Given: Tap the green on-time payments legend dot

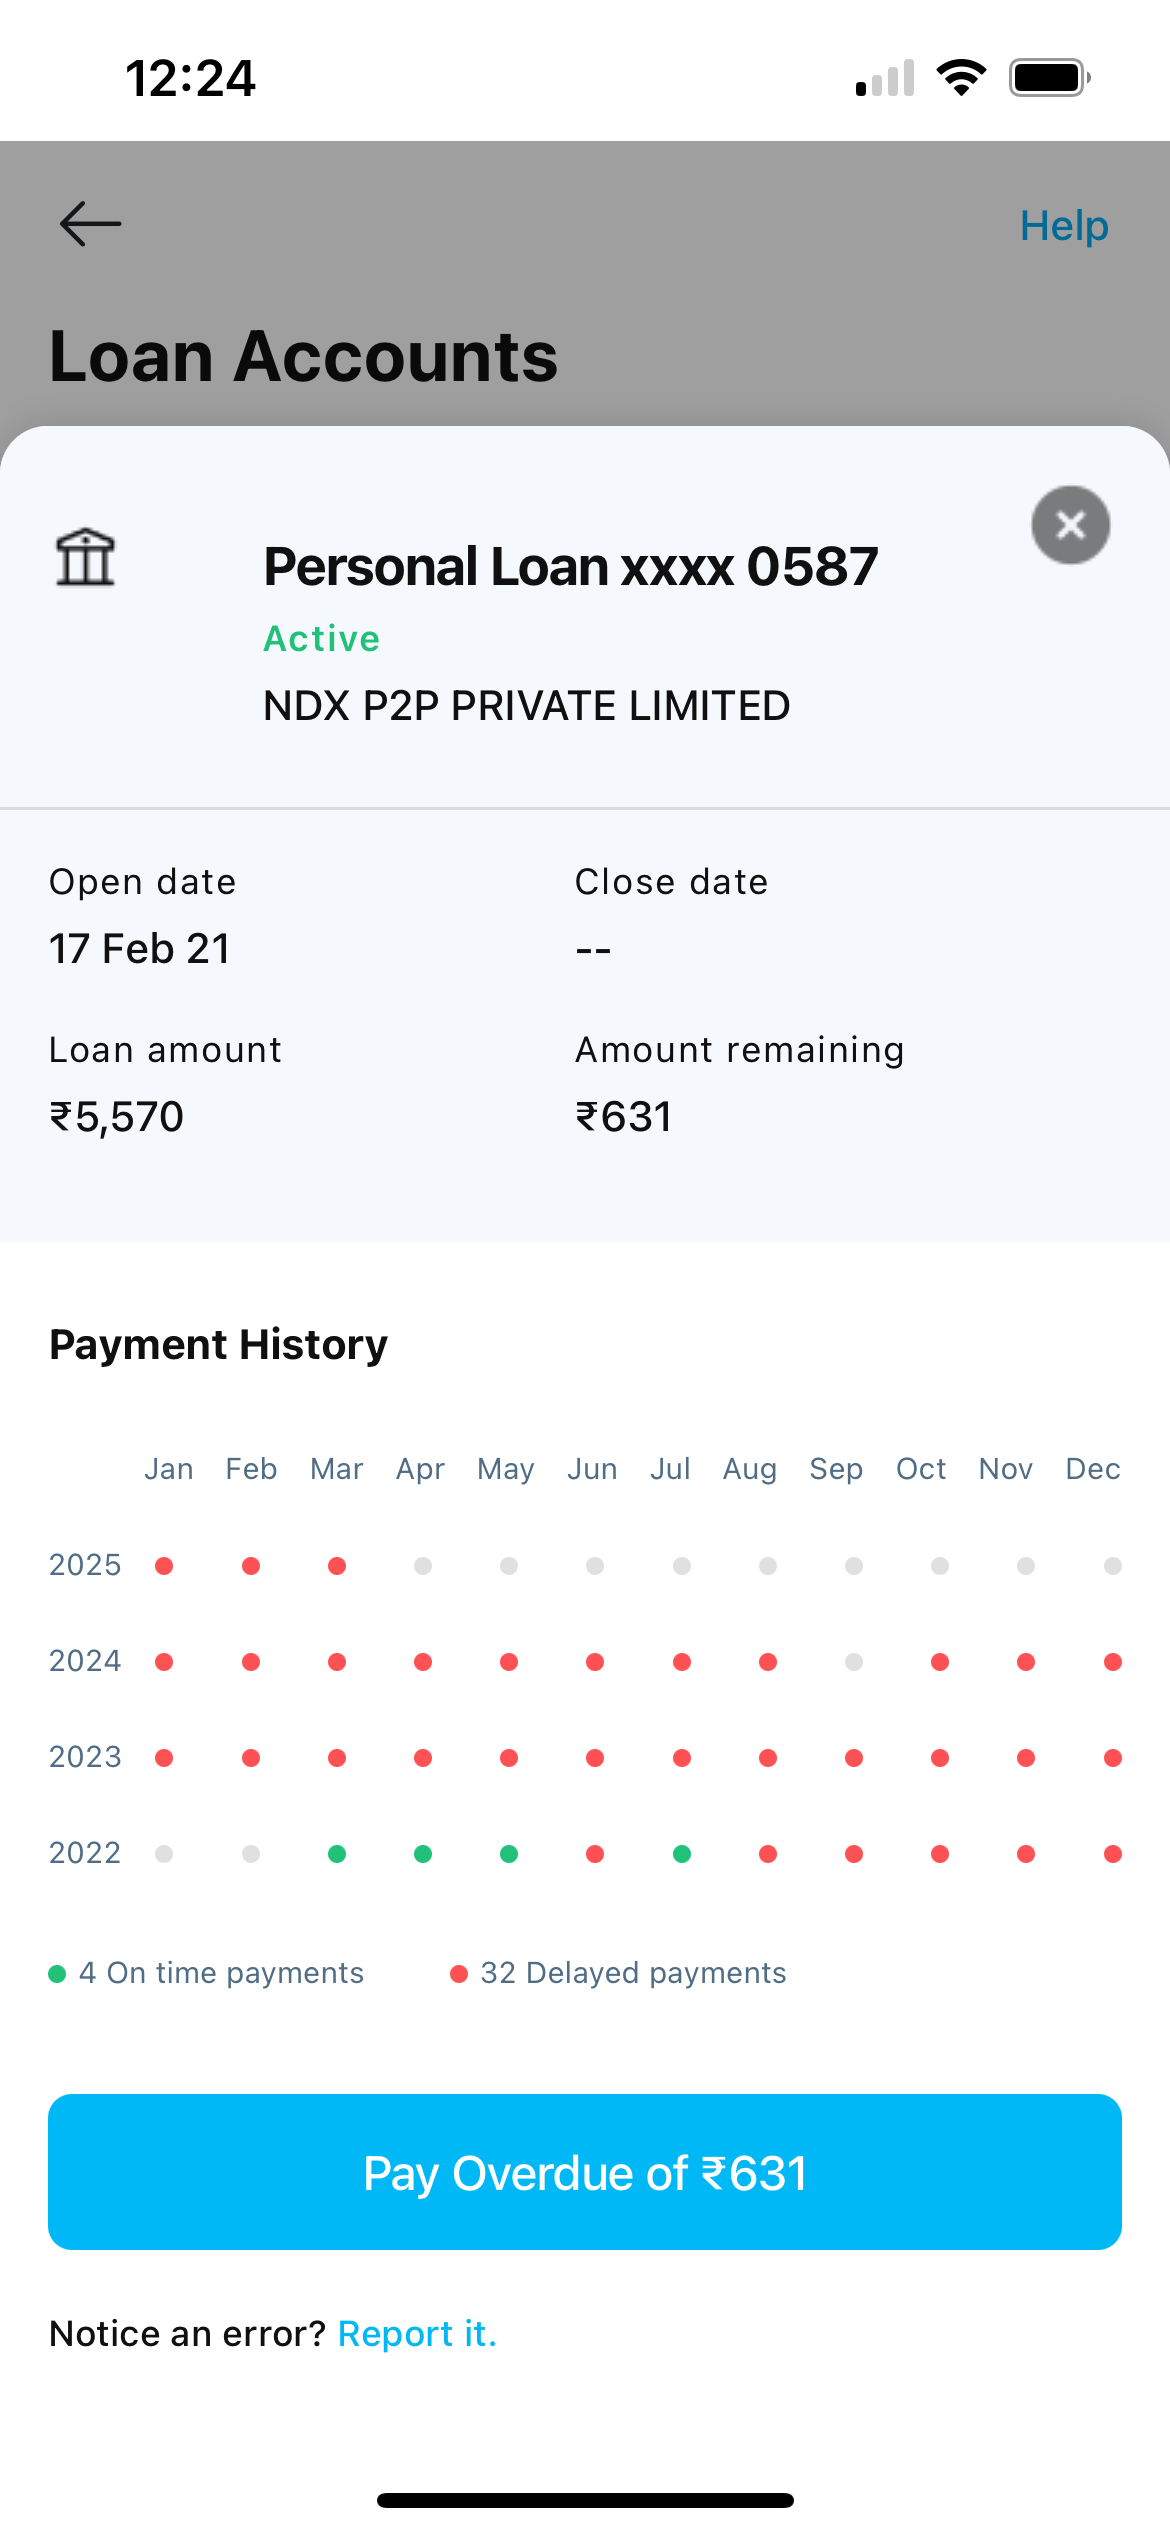Looking at the screenshot, I should coord(57,1974).
